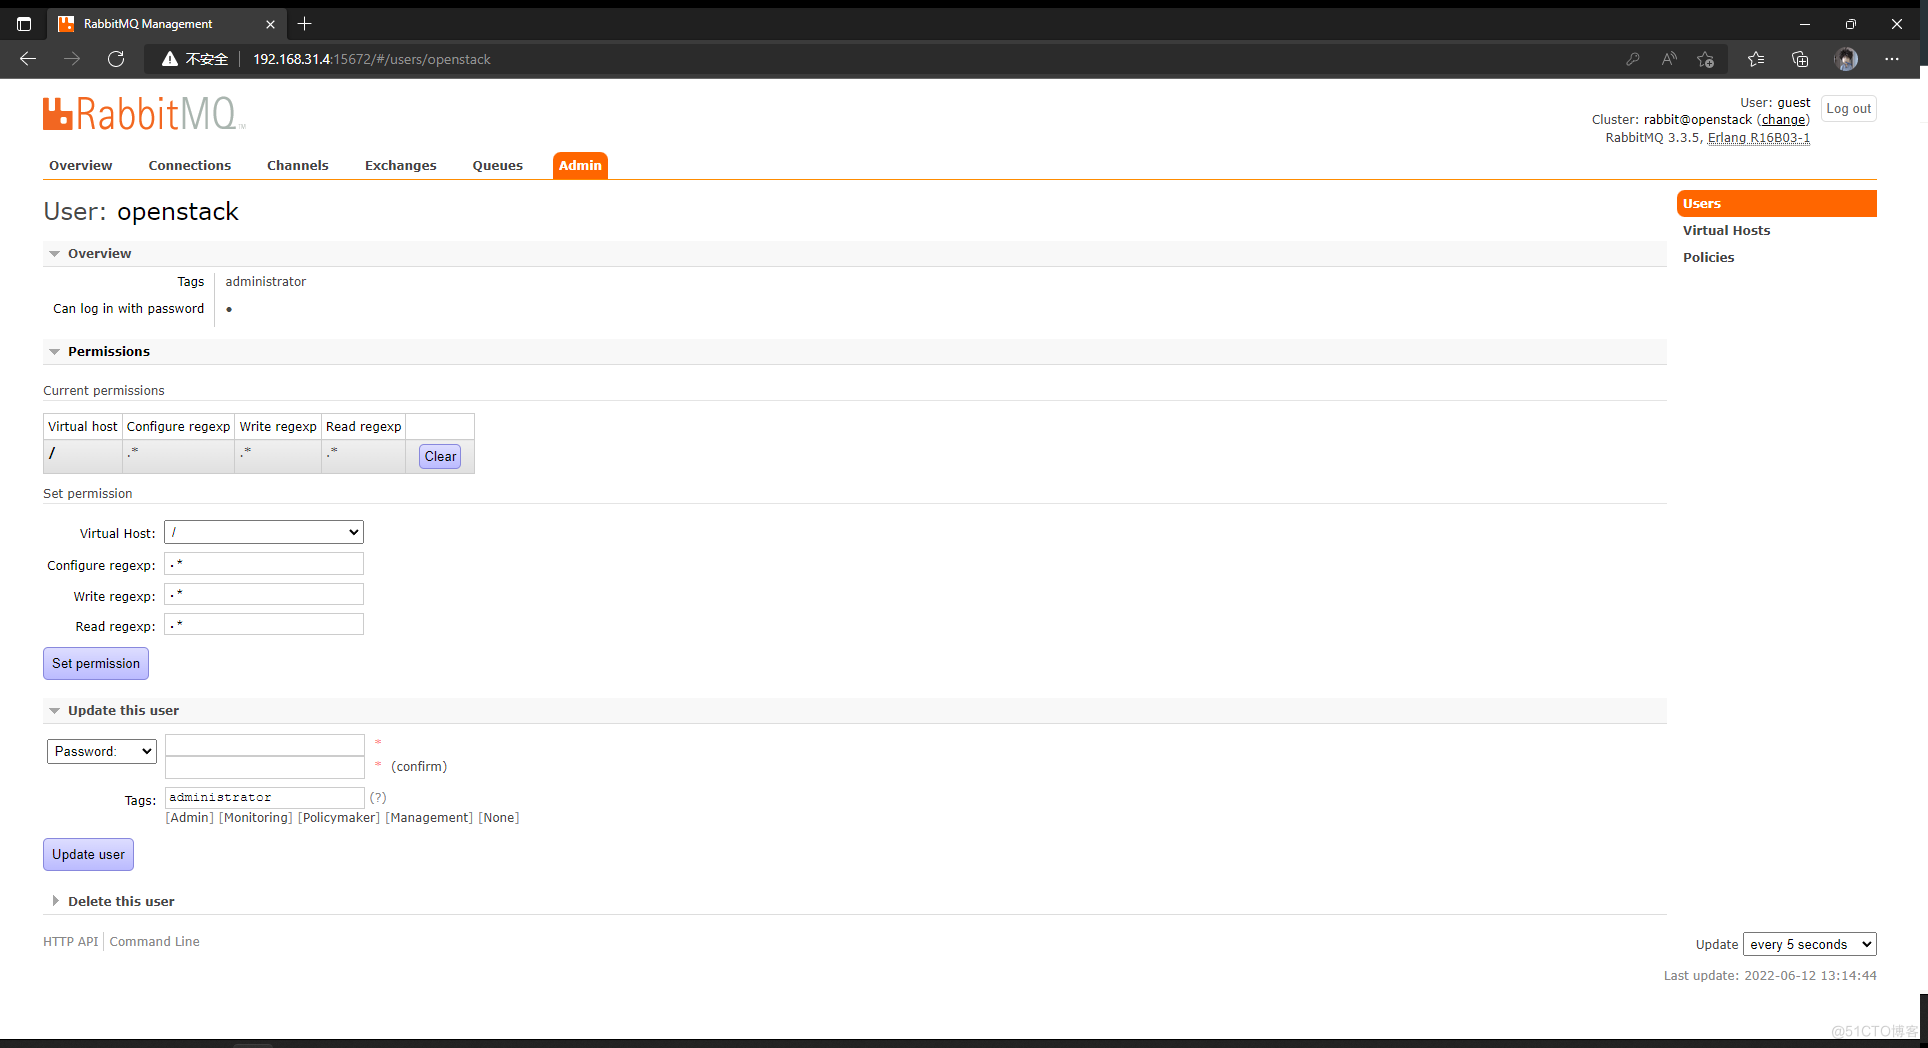Select the [Management] tag shortcut
The image size is (1928, 1048).
pos(429,817)
